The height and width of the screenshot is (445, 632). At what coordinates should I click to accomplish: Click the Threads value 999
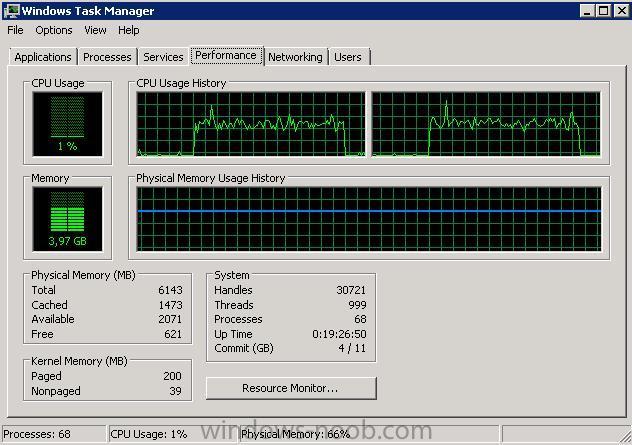[358, 305]
